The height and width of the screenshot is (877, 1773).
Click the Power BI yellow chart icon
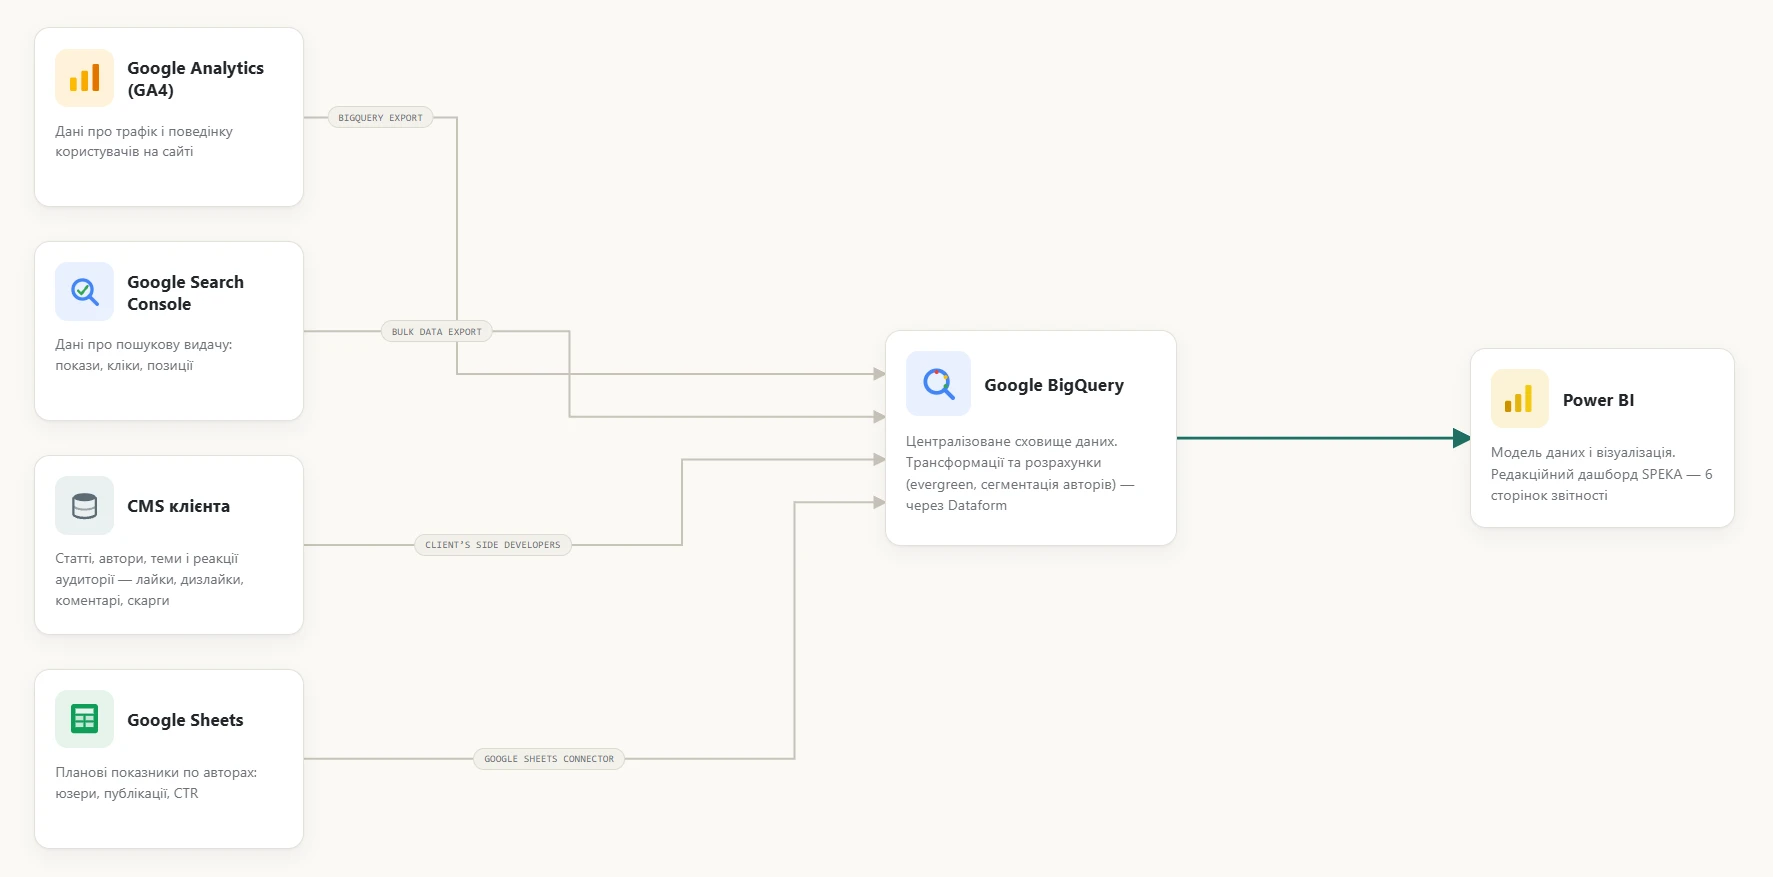tap(1519, 399)
